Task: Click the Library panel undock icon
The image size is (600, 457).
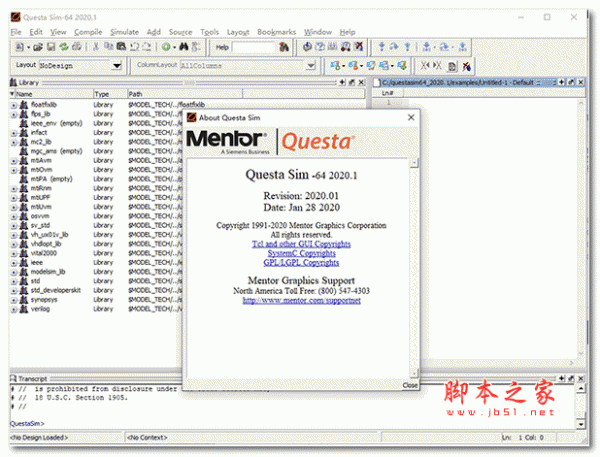Action: 351,82
